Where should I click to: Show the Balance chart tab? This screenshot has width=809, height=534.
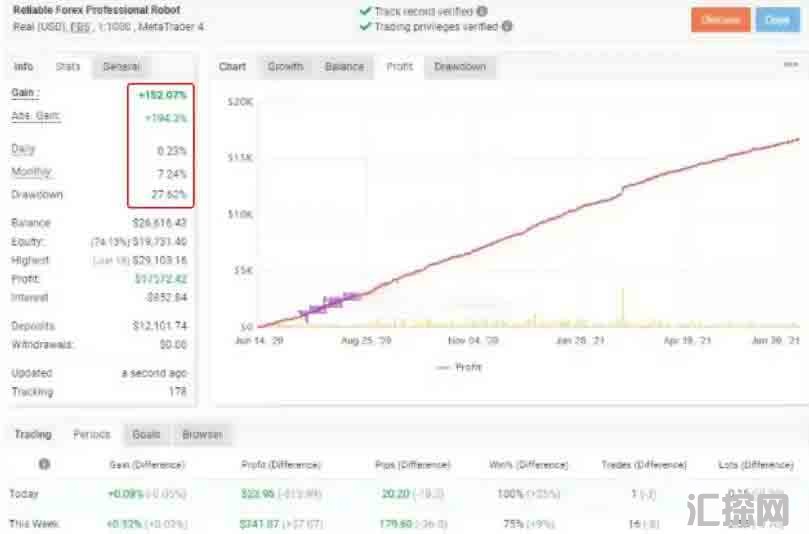pyautogui.click(x=344, y=67)
